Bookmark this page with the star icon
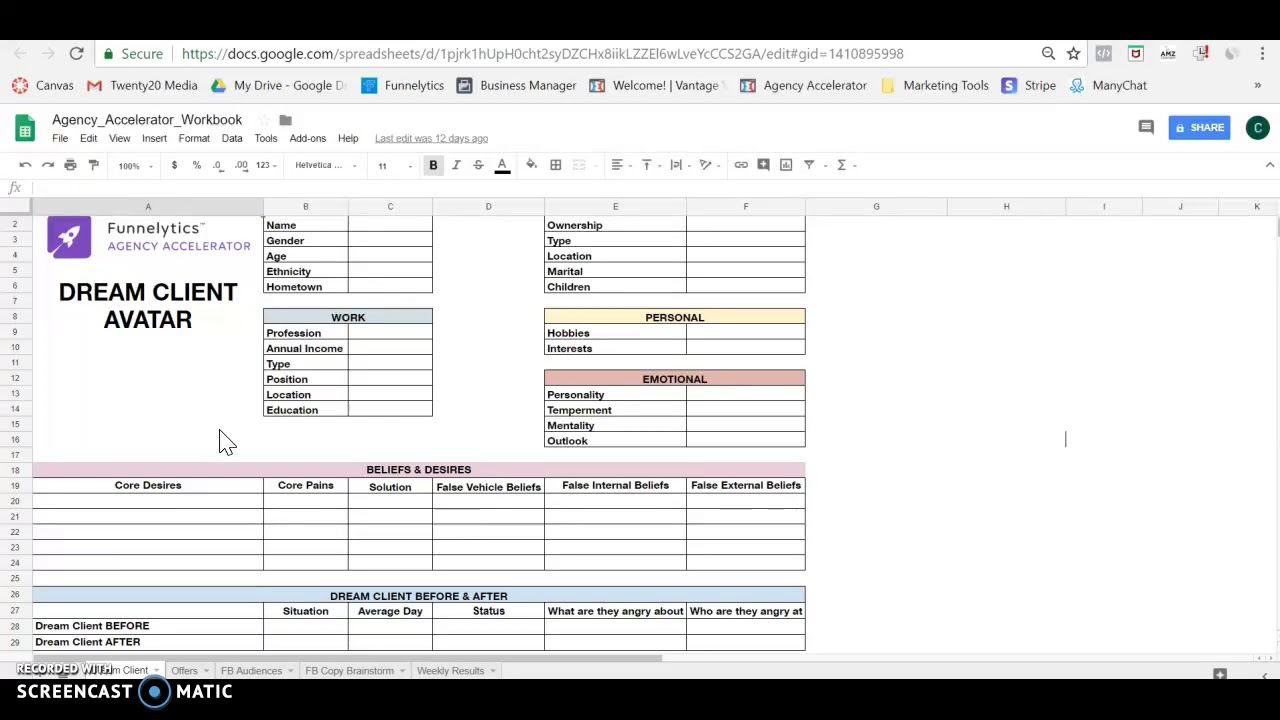 (x=1073, y=53)
